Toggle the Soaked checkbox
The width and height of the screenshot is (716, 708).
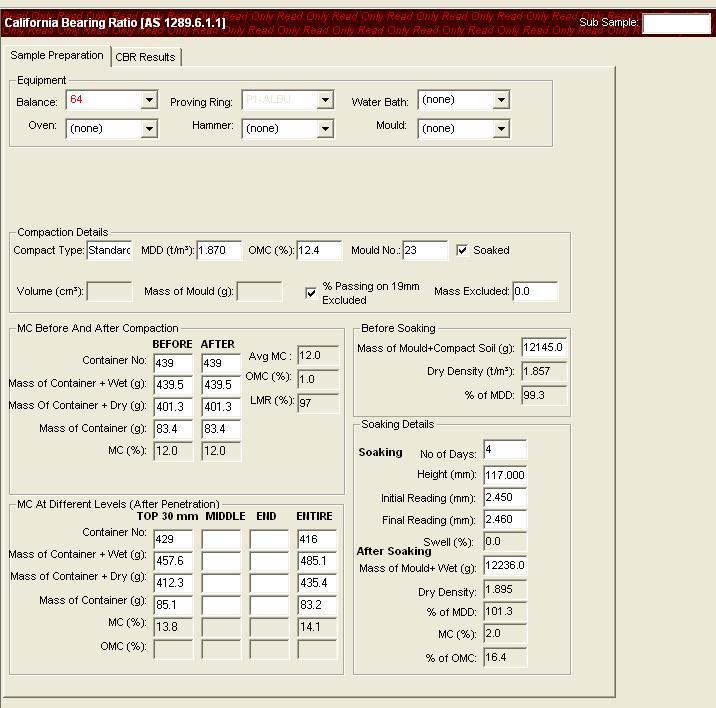point(462,250)
